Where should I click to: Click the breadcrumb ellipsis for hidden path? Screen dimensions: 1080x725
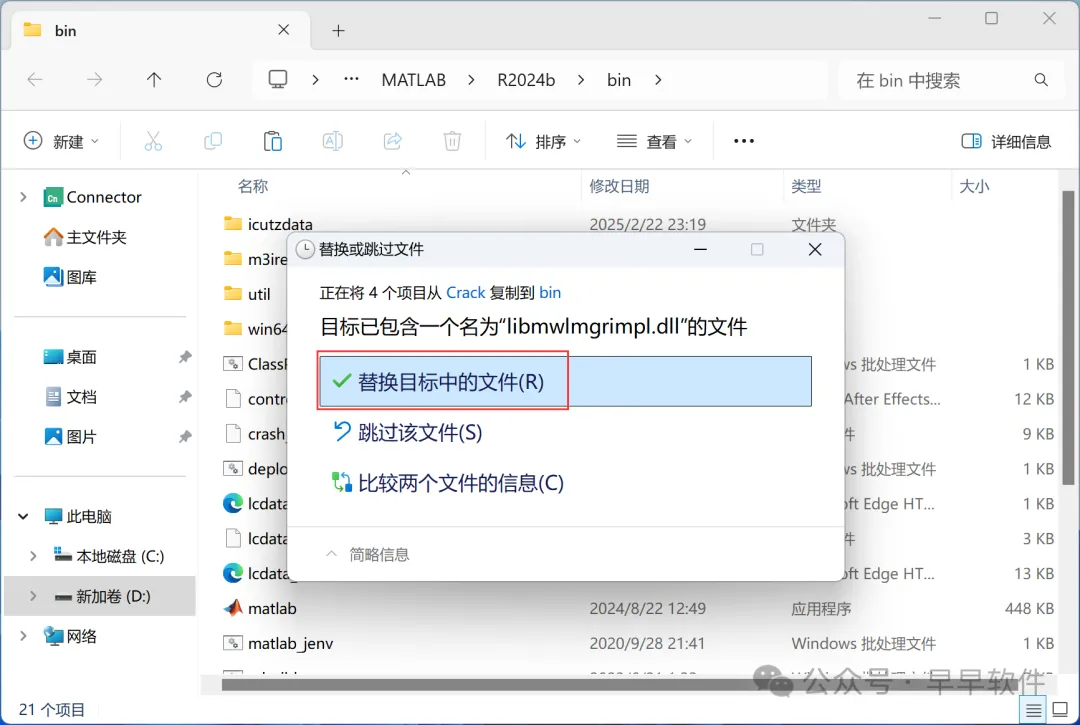point(351,80)
